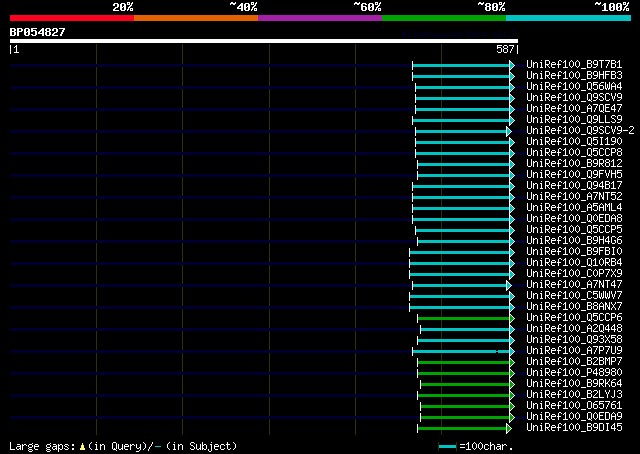Image resolution: width=640 pixels, height=454 pixels.
Task: Click the cyan 100char scale bar sample
Action: pos(447,447)
